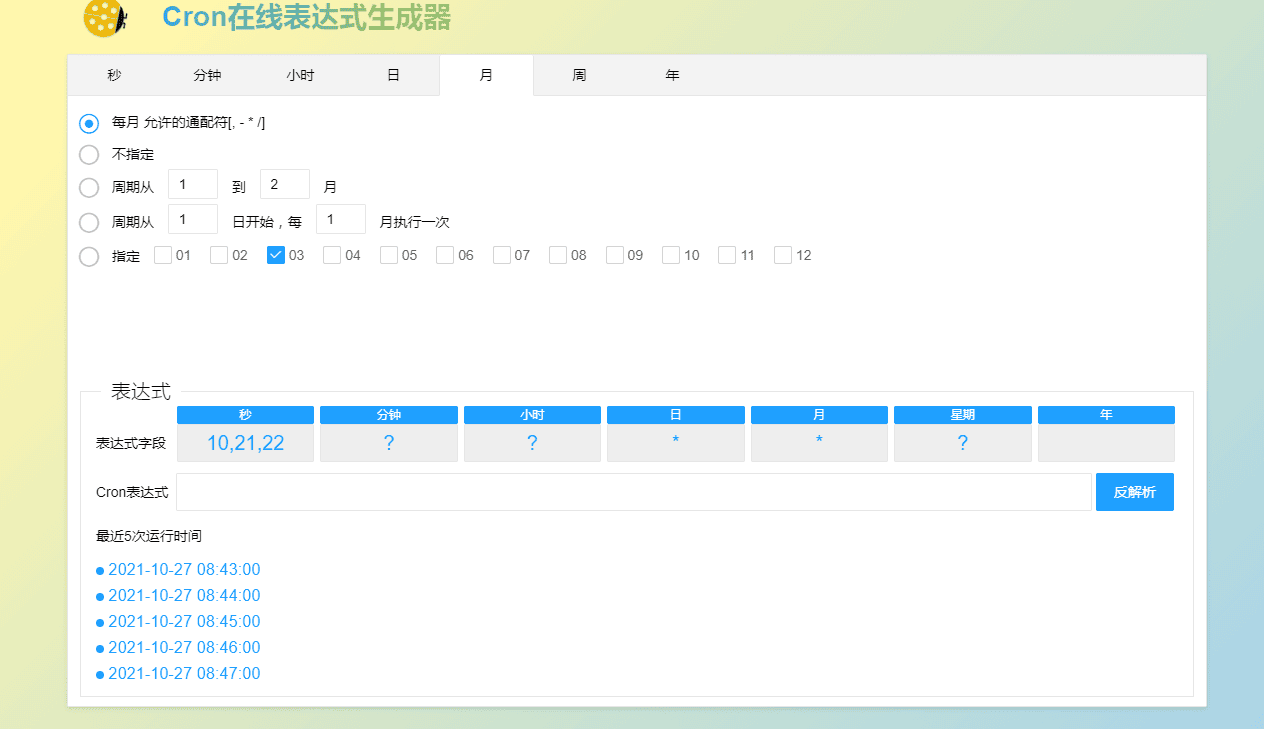Switch to the 小时 tab

(x=300, y=75)
